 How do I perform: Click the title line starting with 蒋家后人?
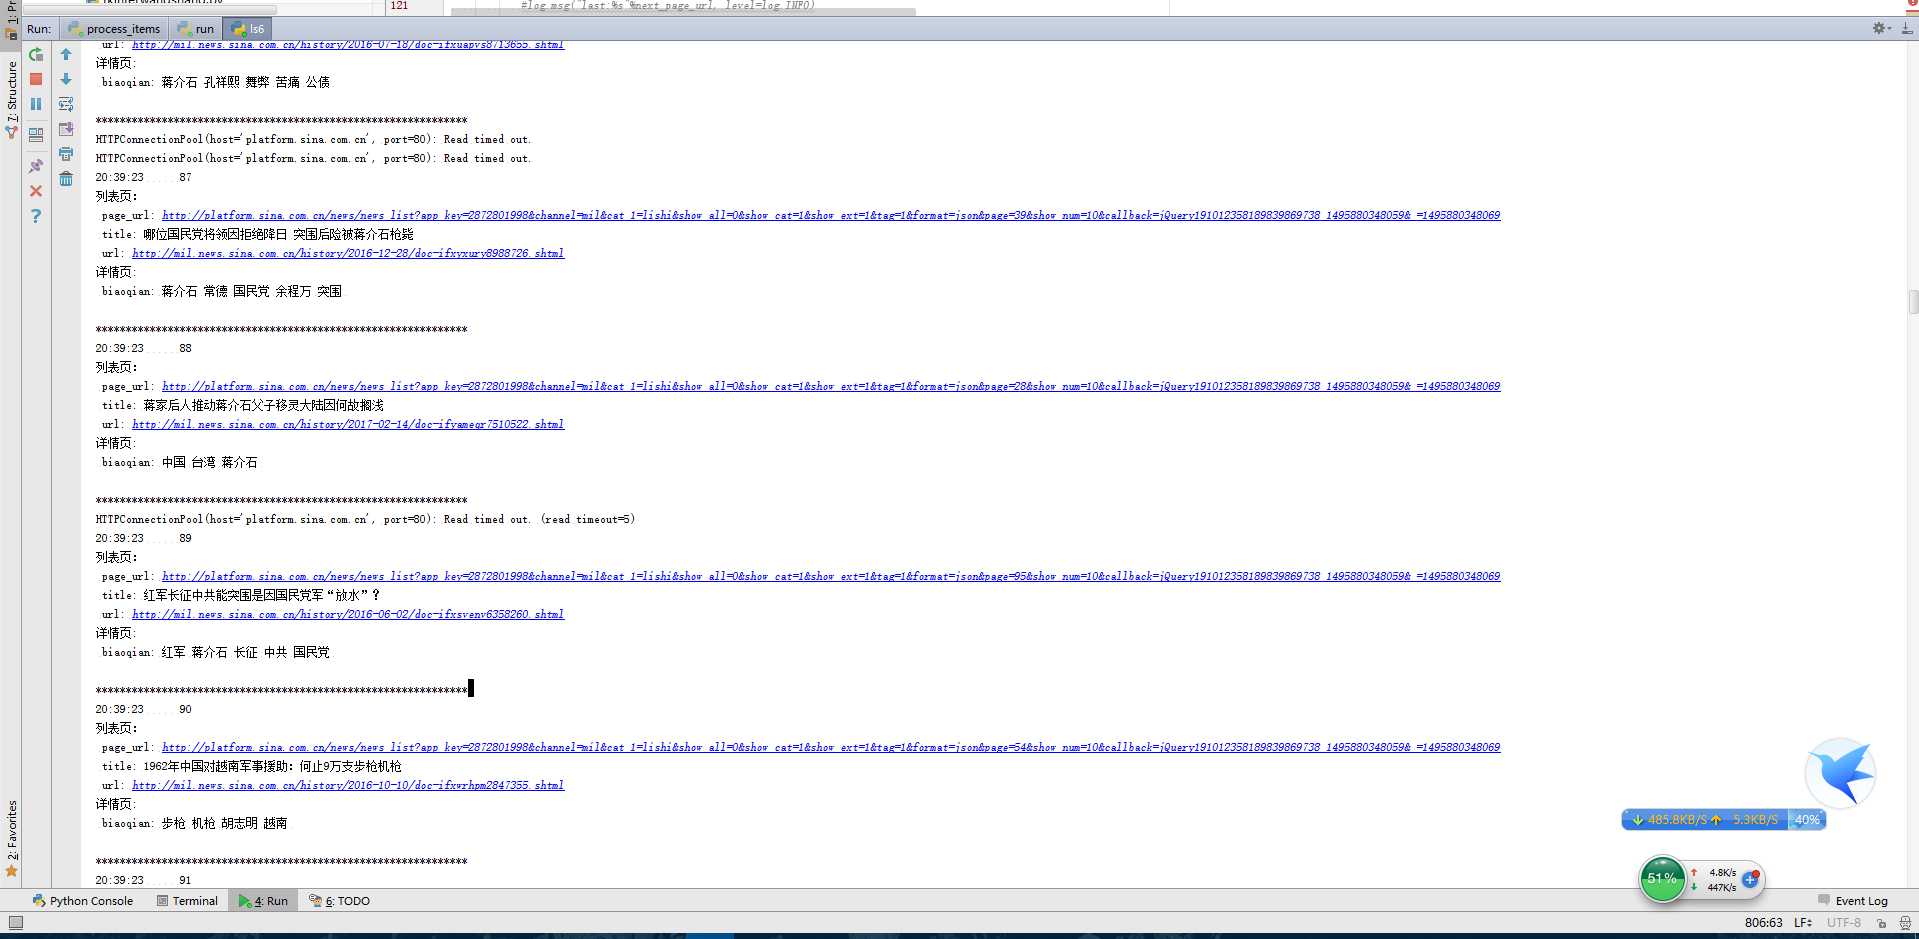click(x=243, y=405)
